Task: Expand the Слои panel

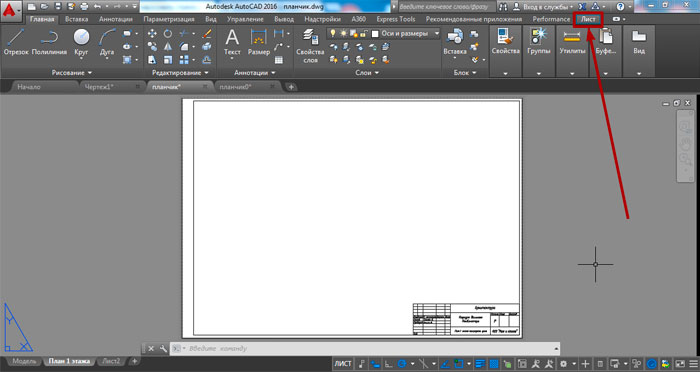Action: (x=367, y=72)
